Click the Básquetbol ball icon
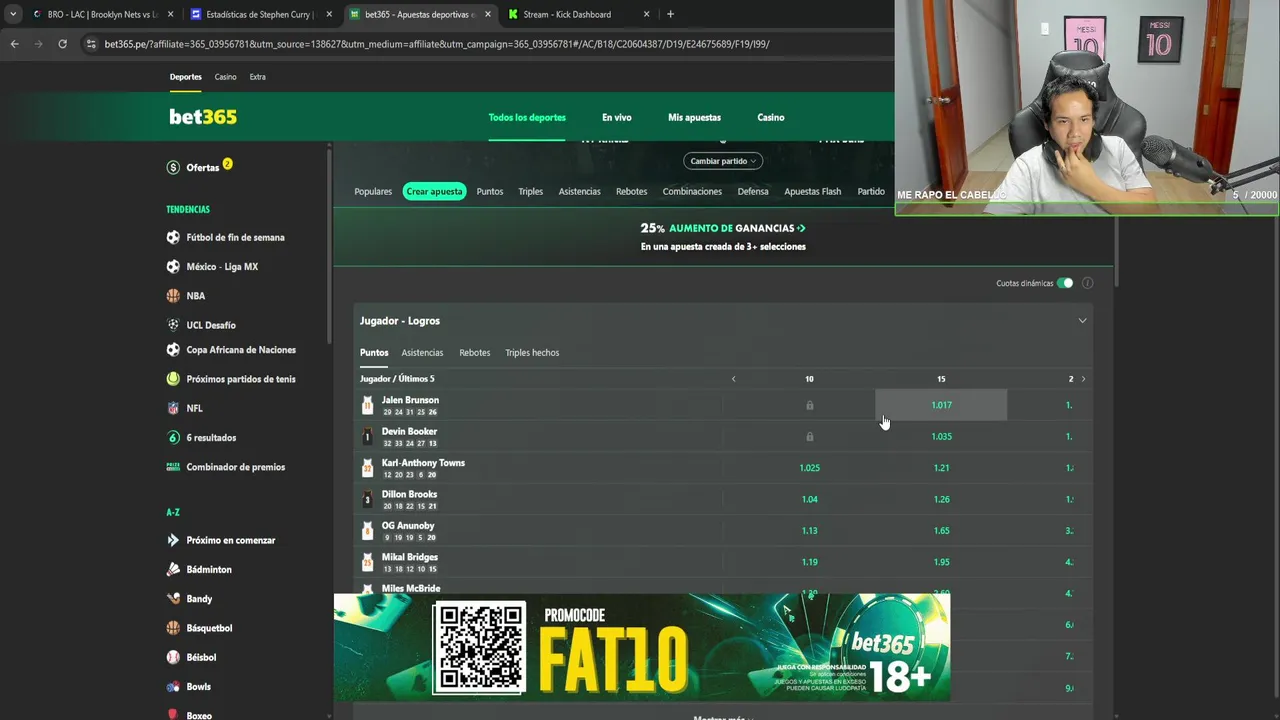The image size is (1280, 720). [x=173, y=628]
